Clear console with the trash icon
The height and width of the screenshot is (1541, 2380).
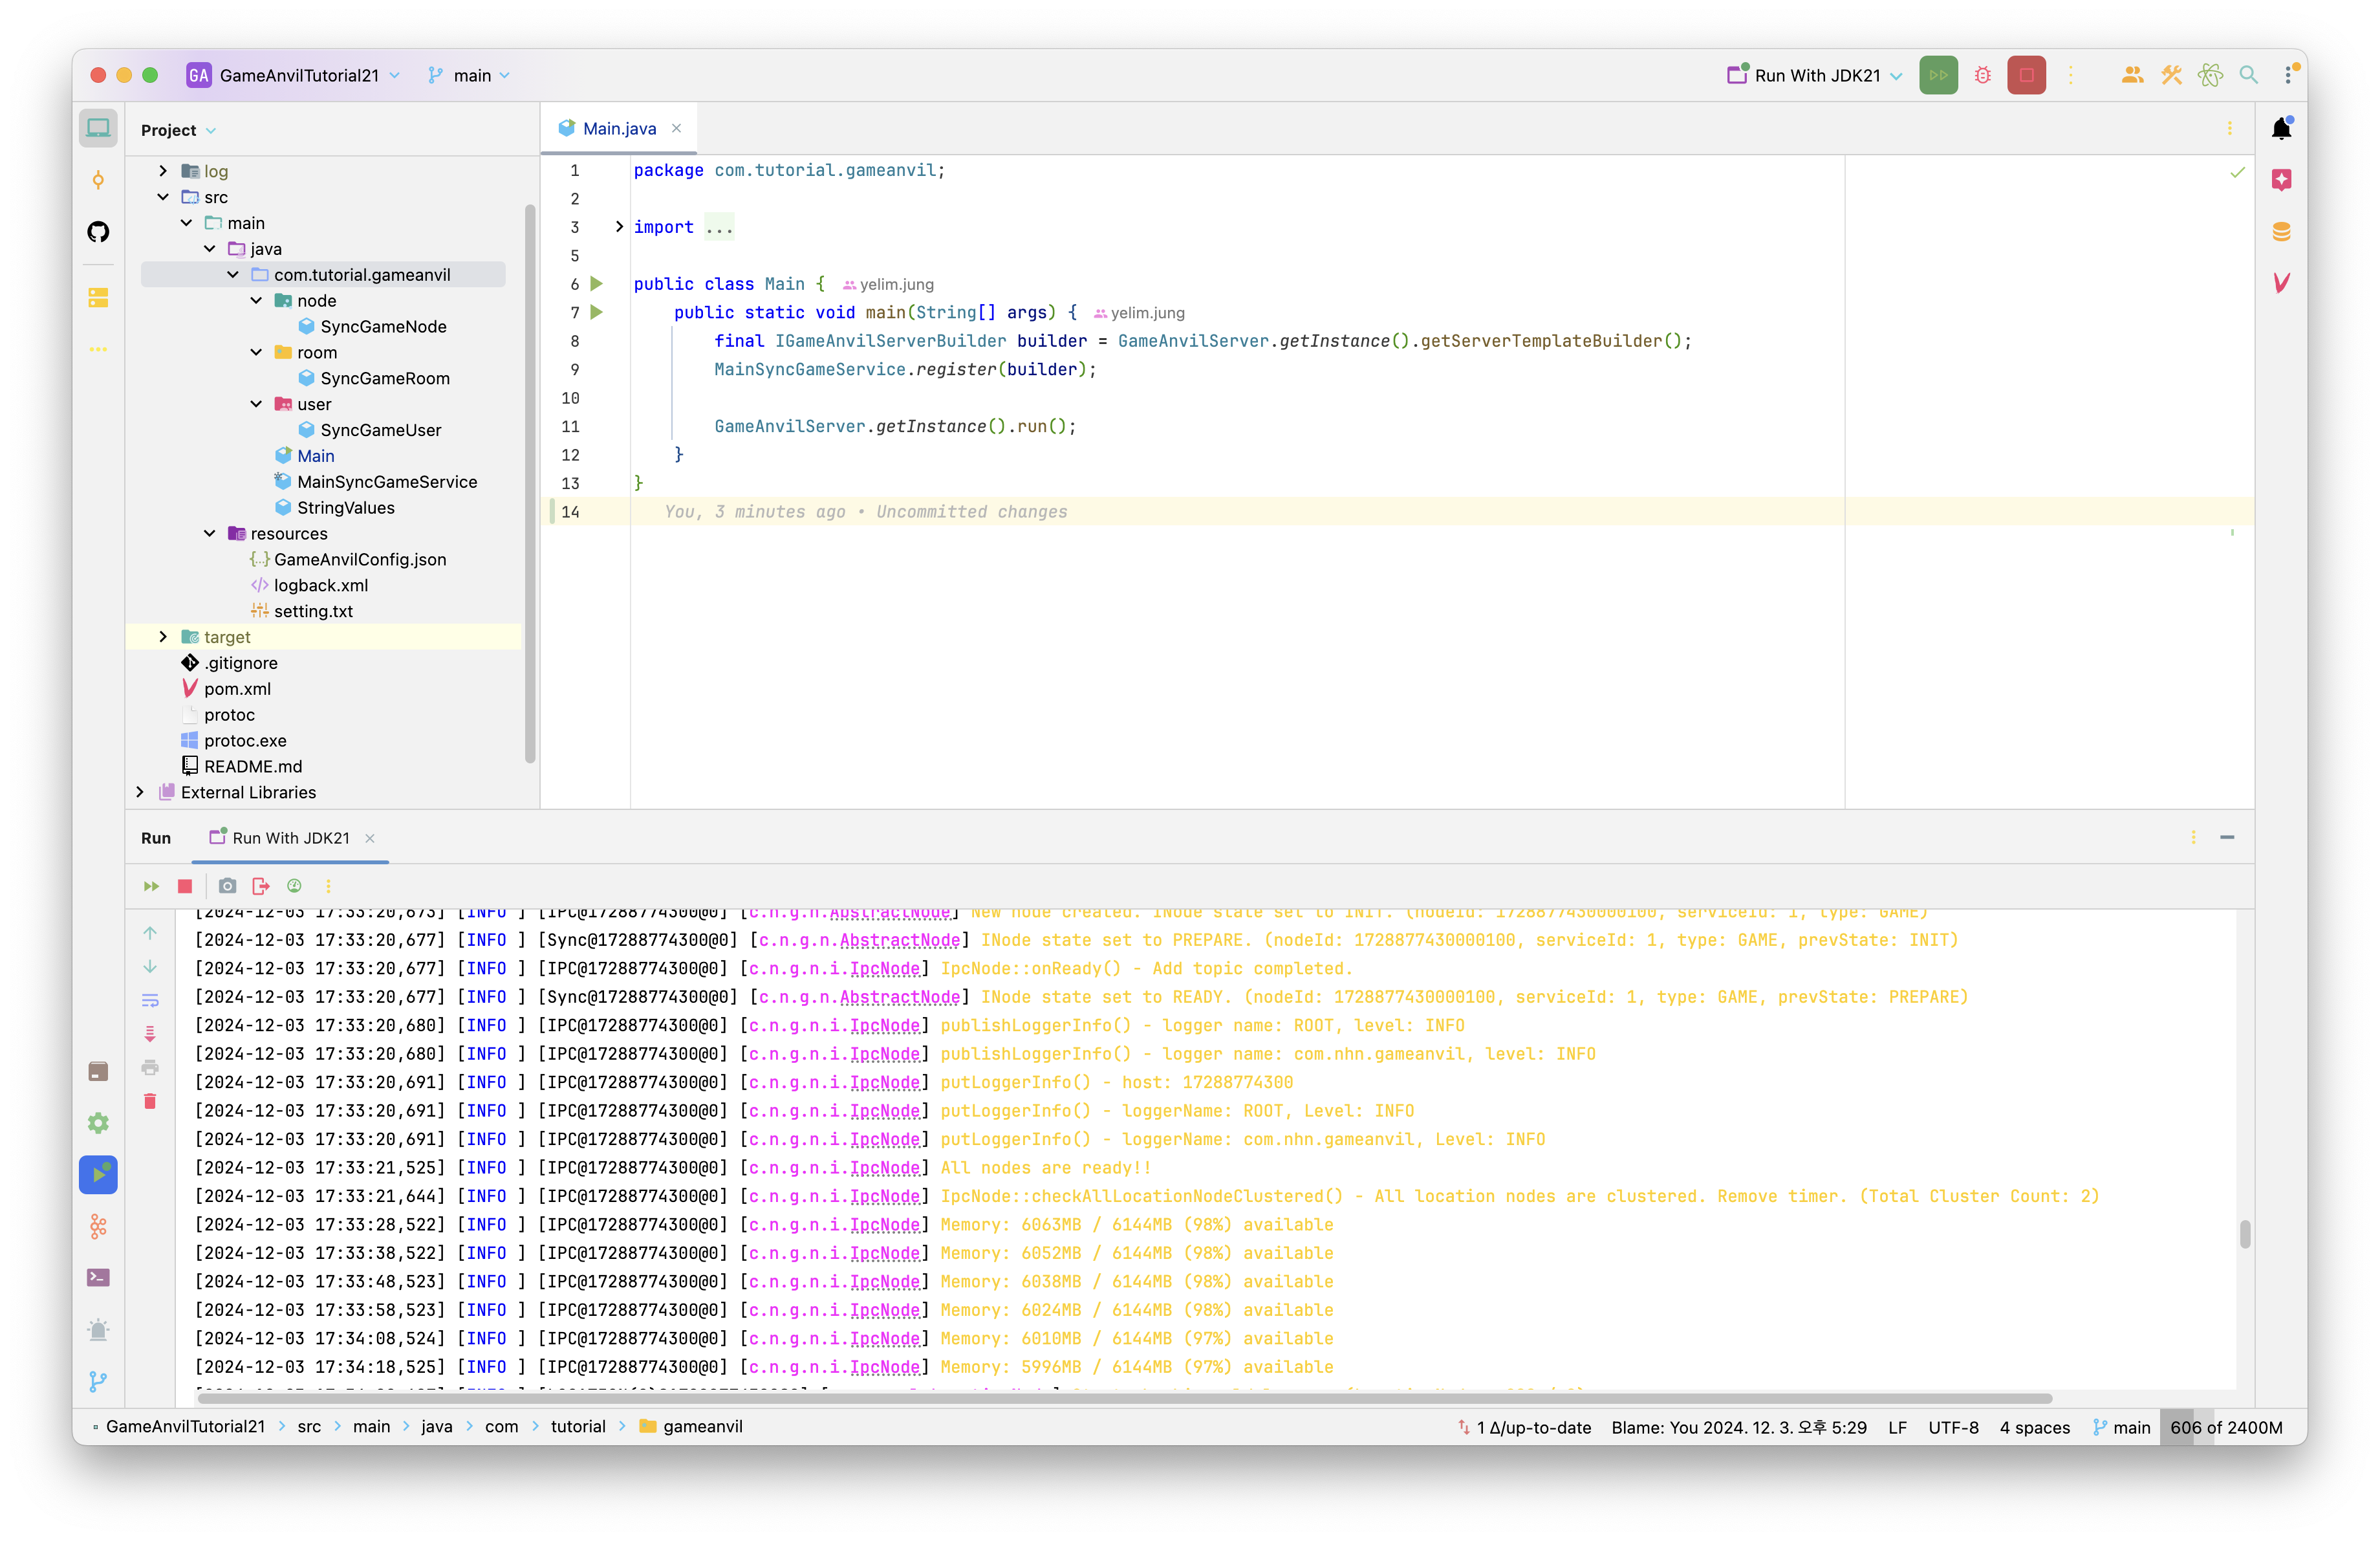[x=150, y=1101]
